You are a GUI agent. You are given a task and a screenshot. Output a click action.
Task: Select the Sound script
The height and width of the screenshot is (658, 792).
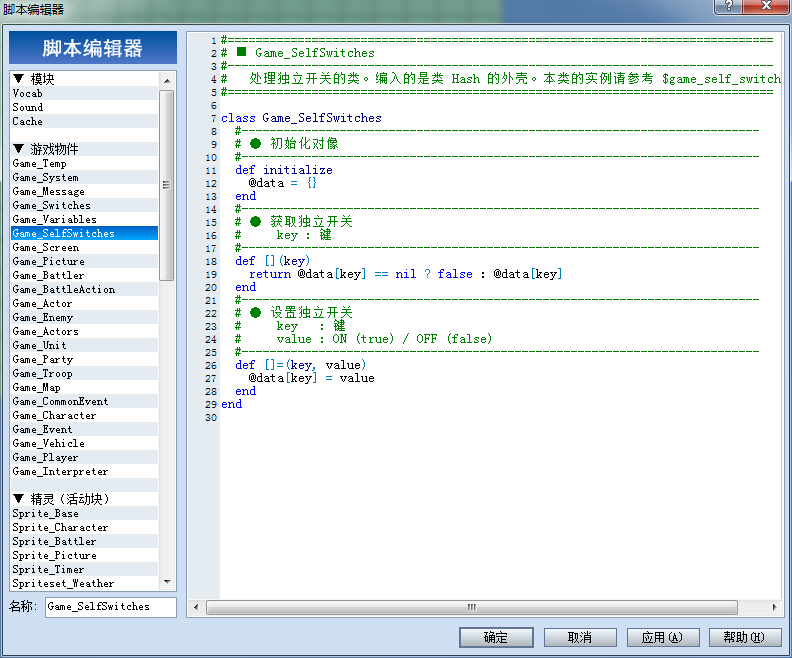(x=84, y=107)
